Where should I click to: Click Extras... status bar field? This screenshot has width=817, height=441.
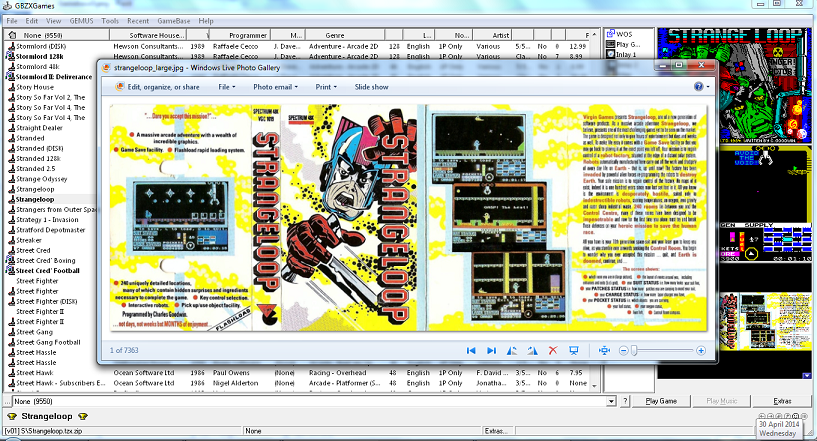[497, 431]
